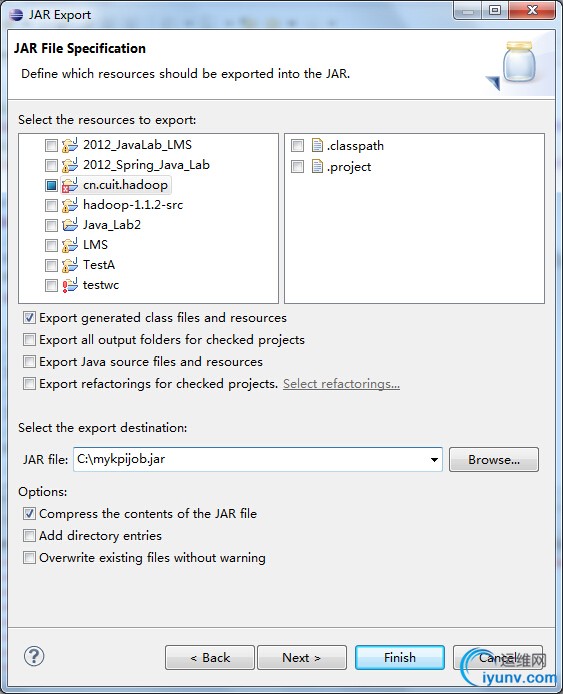Viewport: 563px width, 694px height.
Task: Click the Browse... button
Action: point(494,459)
